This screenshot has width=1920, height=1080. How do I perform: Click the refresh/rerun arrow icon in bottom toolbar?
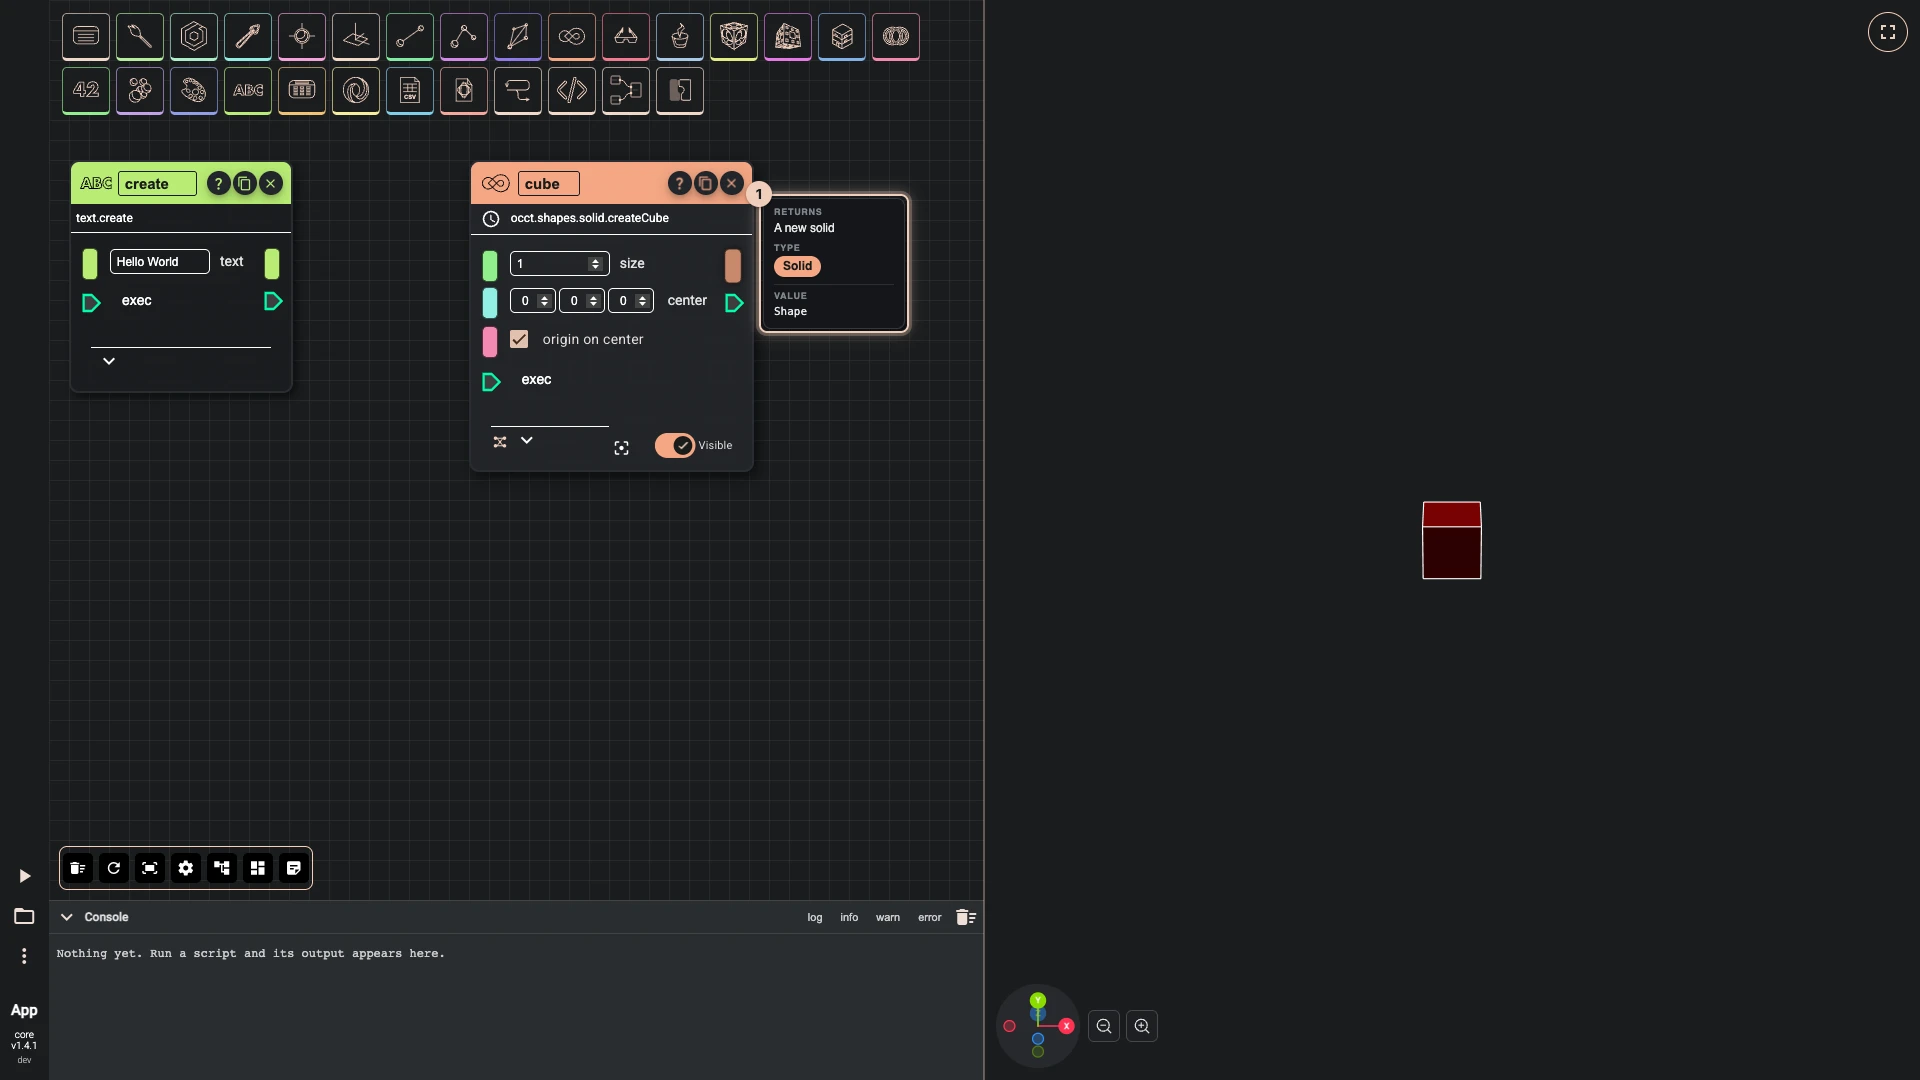(114, 868)
